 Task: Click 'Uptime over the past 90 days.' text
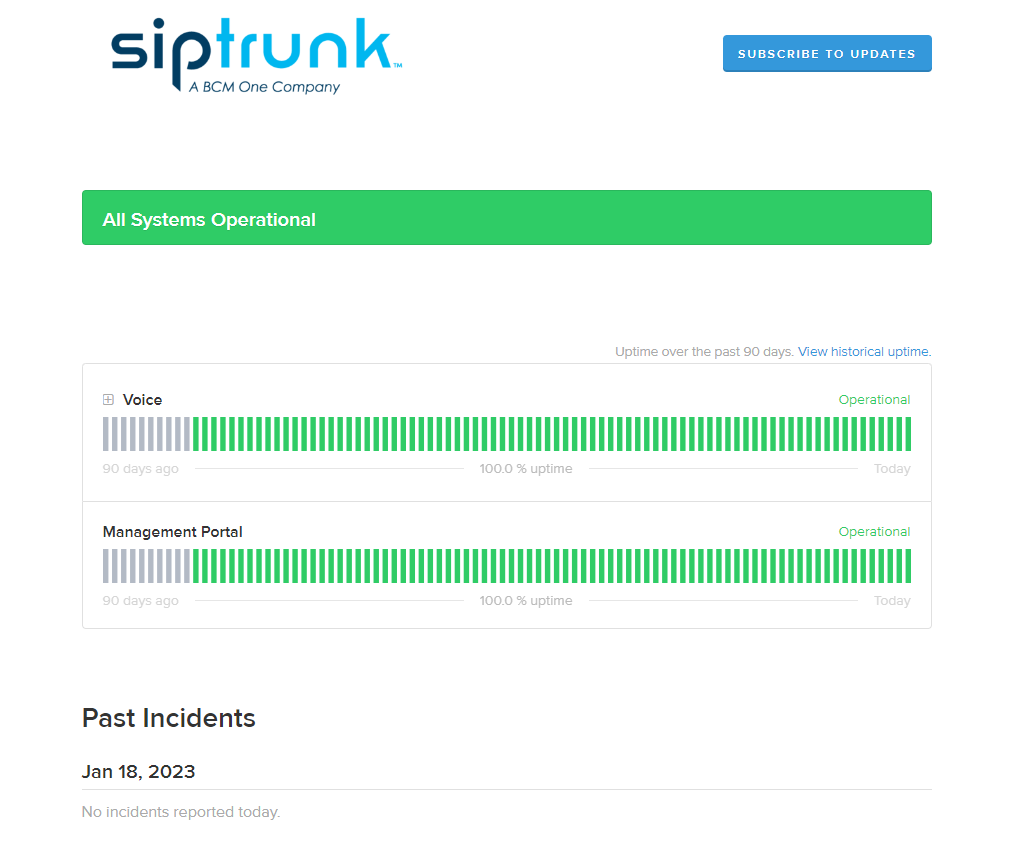pos(704,351)
